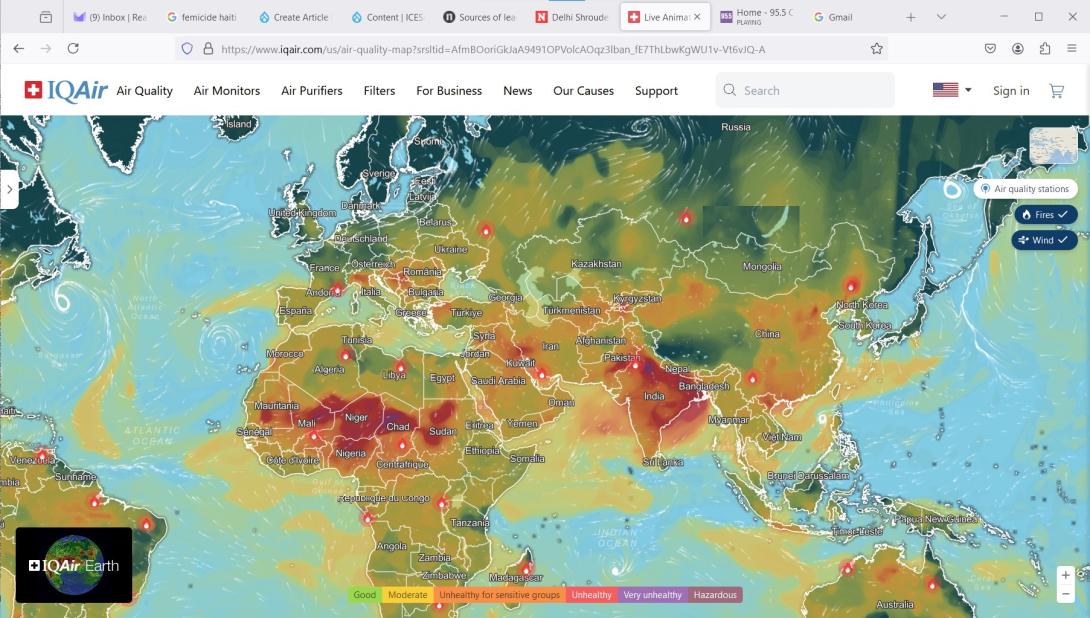Viewport: 1090px width, 618px height.
Task: Enable the Air quality stations layer
Action: 1025,188
